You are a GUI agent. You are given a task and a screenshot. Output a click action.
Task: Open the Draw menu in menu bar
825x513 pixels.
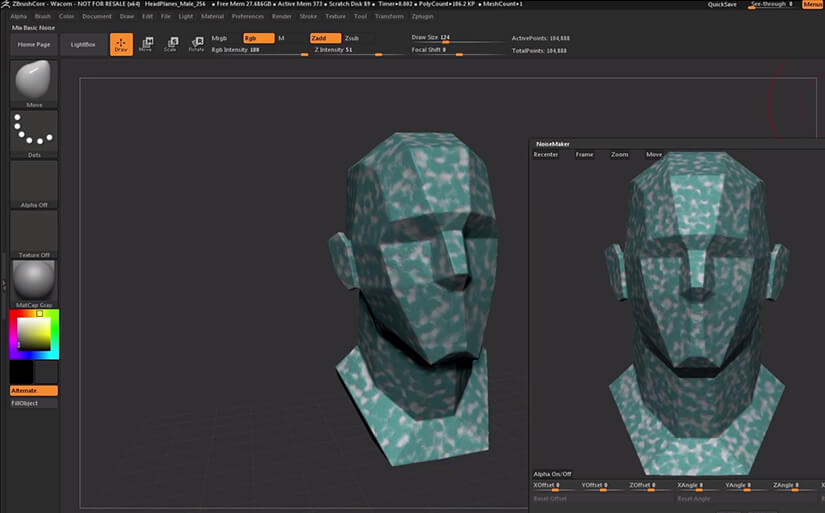click(127, 16)
